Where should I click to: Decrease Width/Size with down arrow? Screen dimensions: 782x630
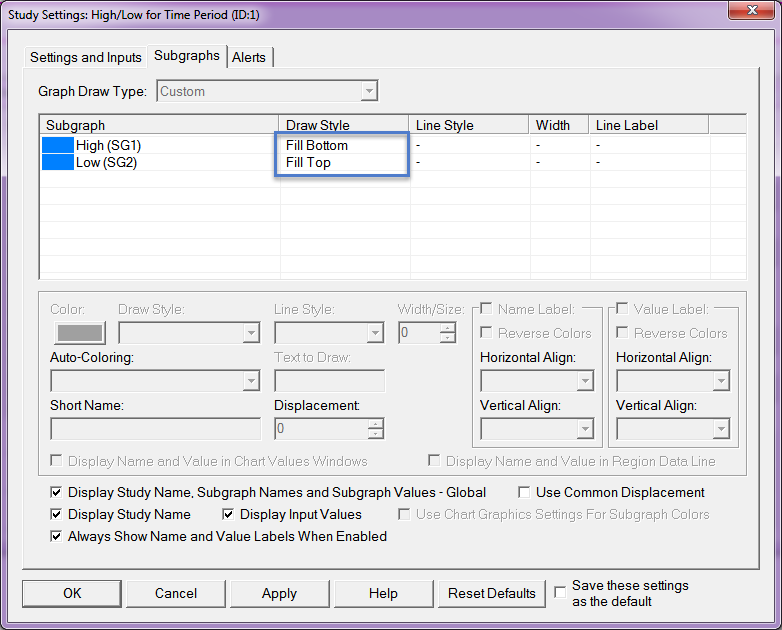click(448, 338)
